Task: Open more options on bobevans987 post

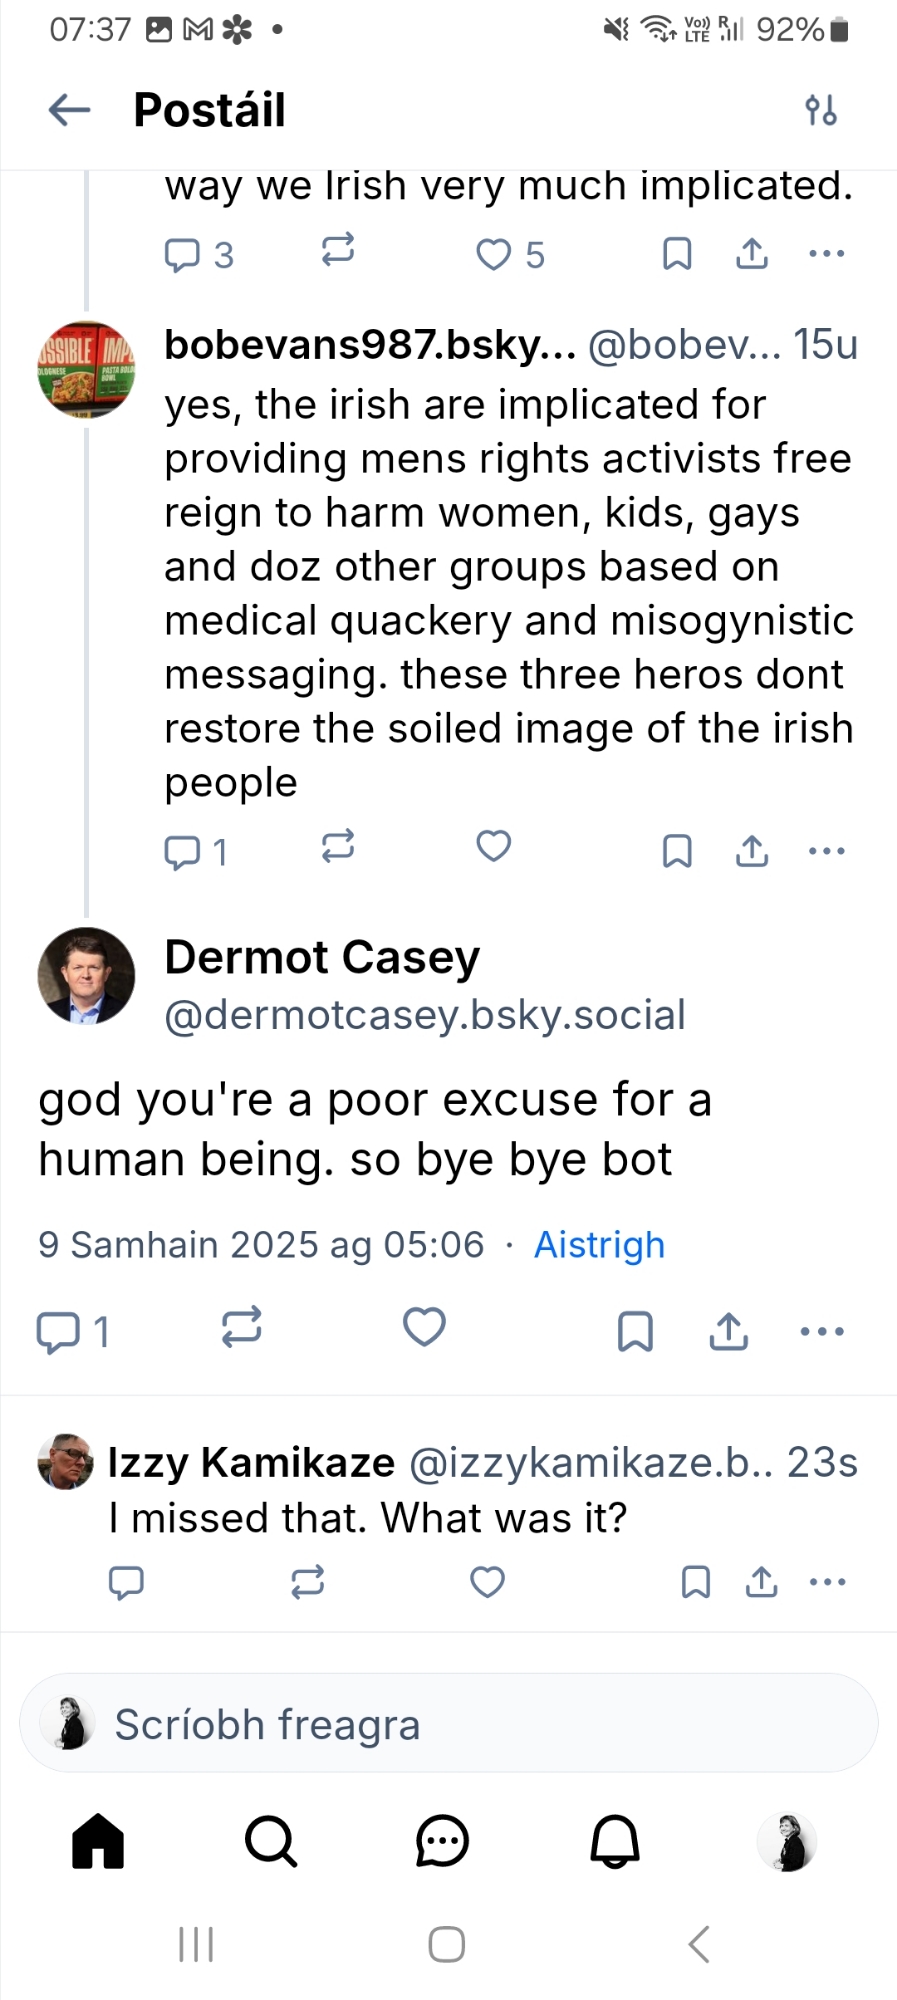Action: click(x=826, y=851)
